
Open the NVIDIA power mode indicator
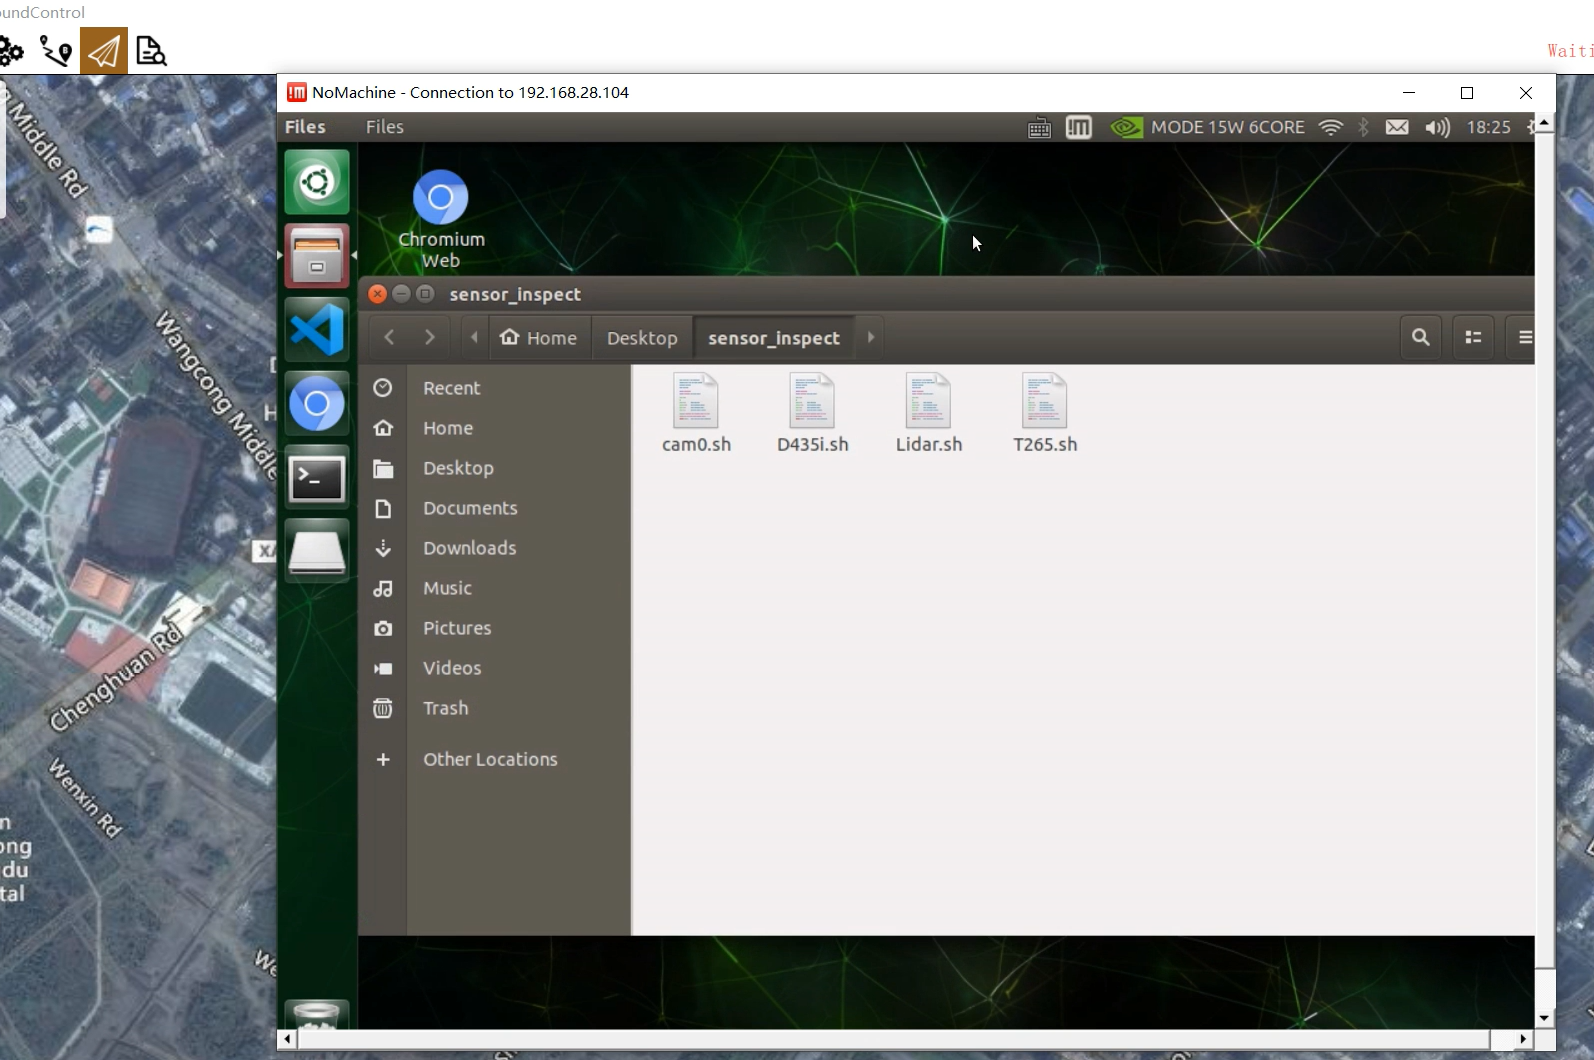click(1208, 127)
